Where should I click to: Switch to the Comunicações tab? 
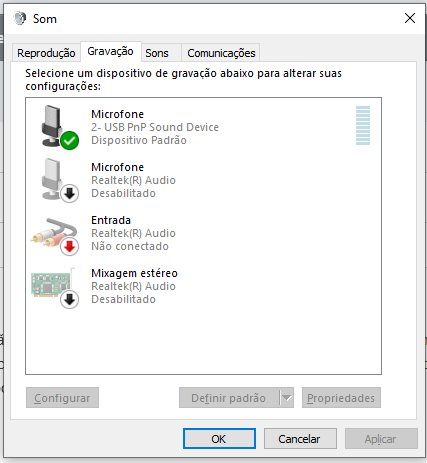(221, 53)
